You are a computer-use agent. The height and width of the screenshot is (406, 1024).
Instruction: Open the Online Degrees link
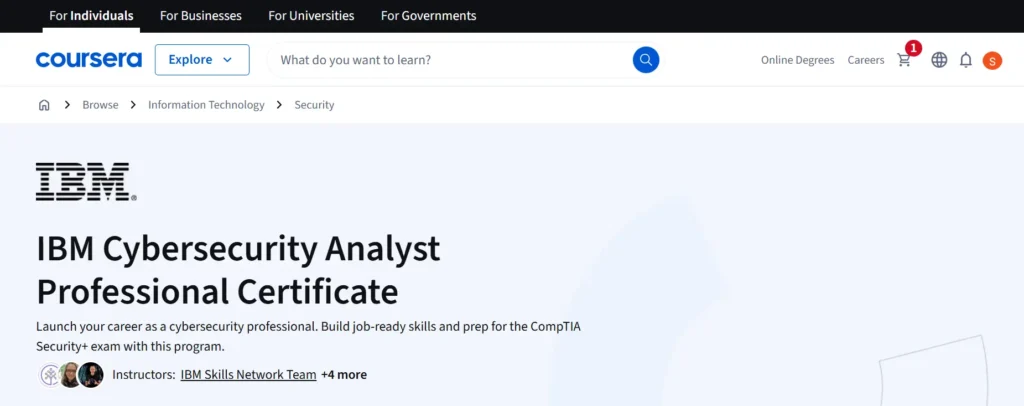click(x=797, y=60)
